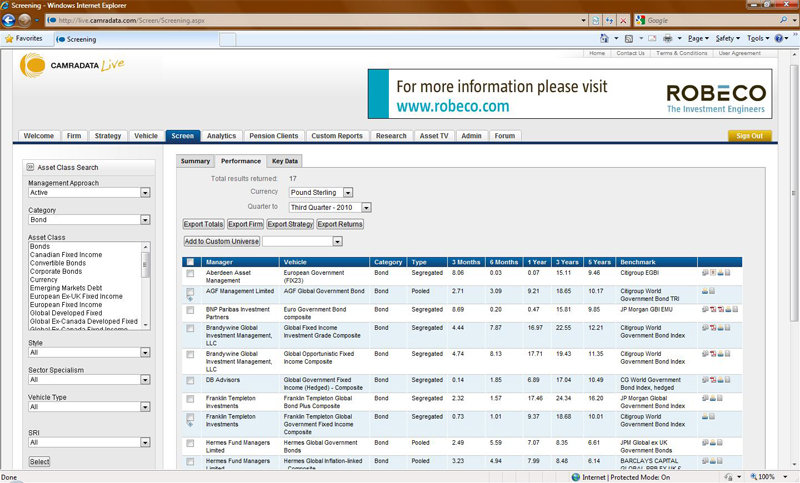Image resolution: width=800 pixels, height=483 pixels.
Task: Open the Currency Pound Sterling dropdown
Action: tap(347, 192)
